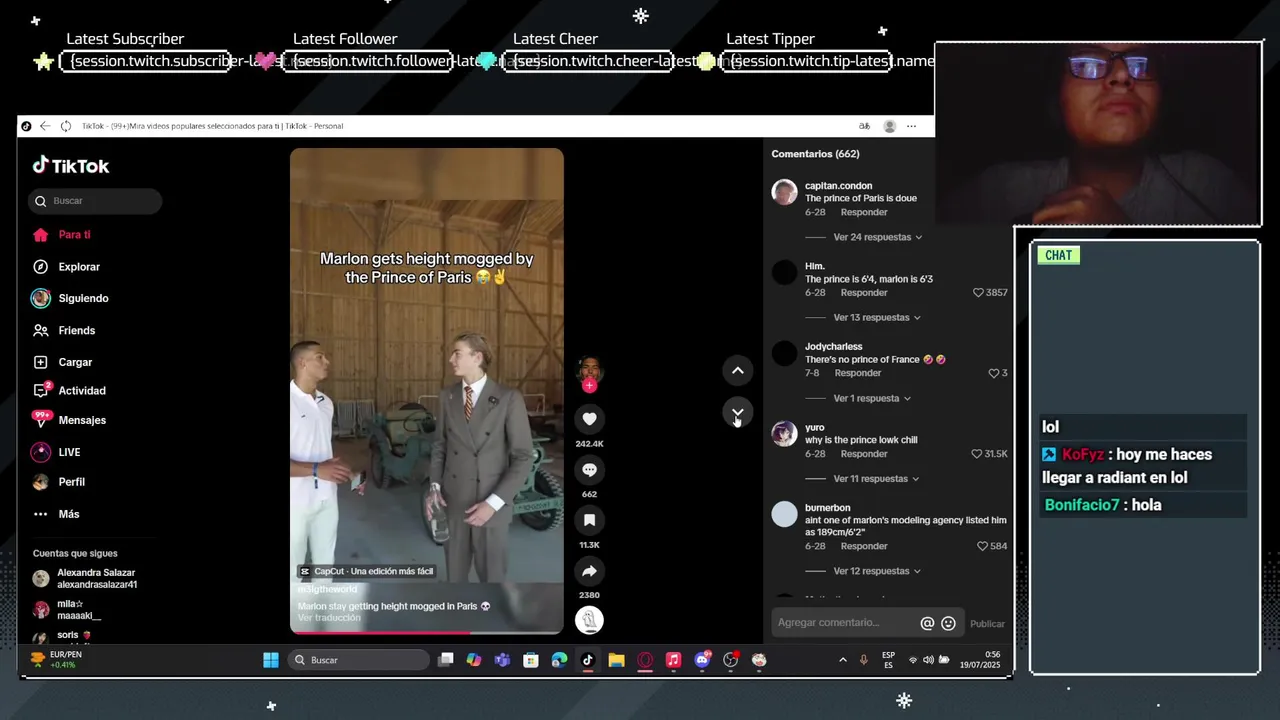The width and height of the screenshot is (1280, 720).
Task: Share the video with the arrow icon
Action: pos(589,571)
